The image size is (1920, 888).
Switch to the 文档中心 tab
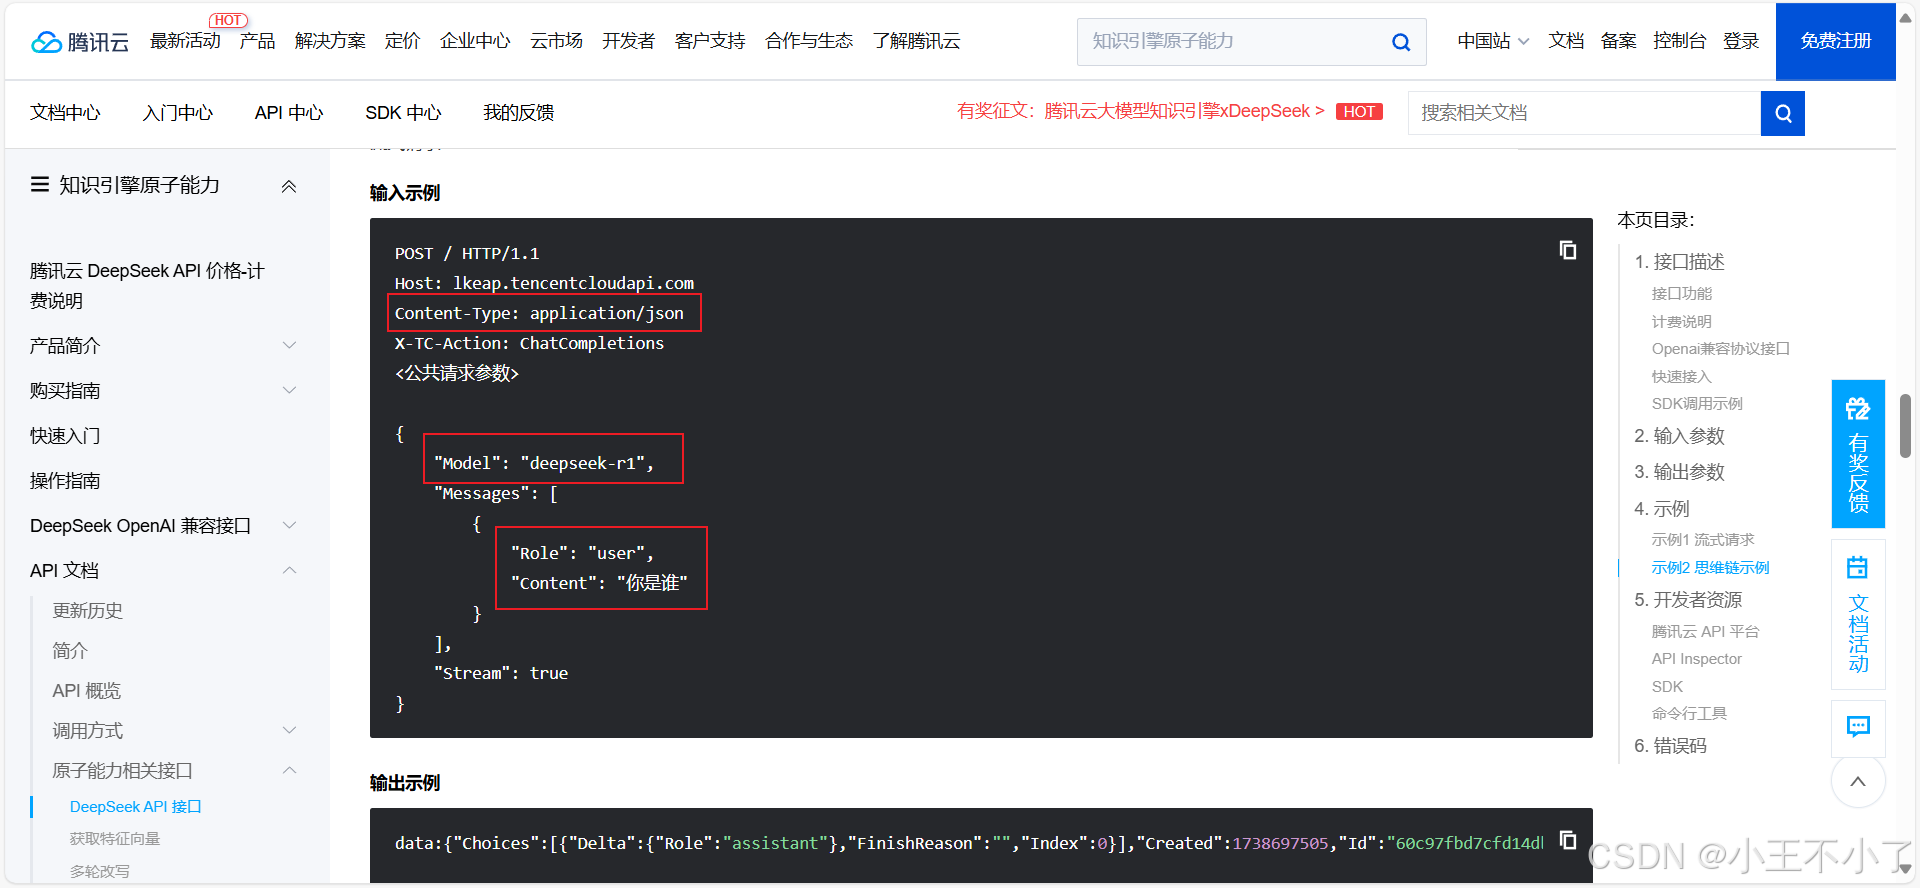[65, 113]
